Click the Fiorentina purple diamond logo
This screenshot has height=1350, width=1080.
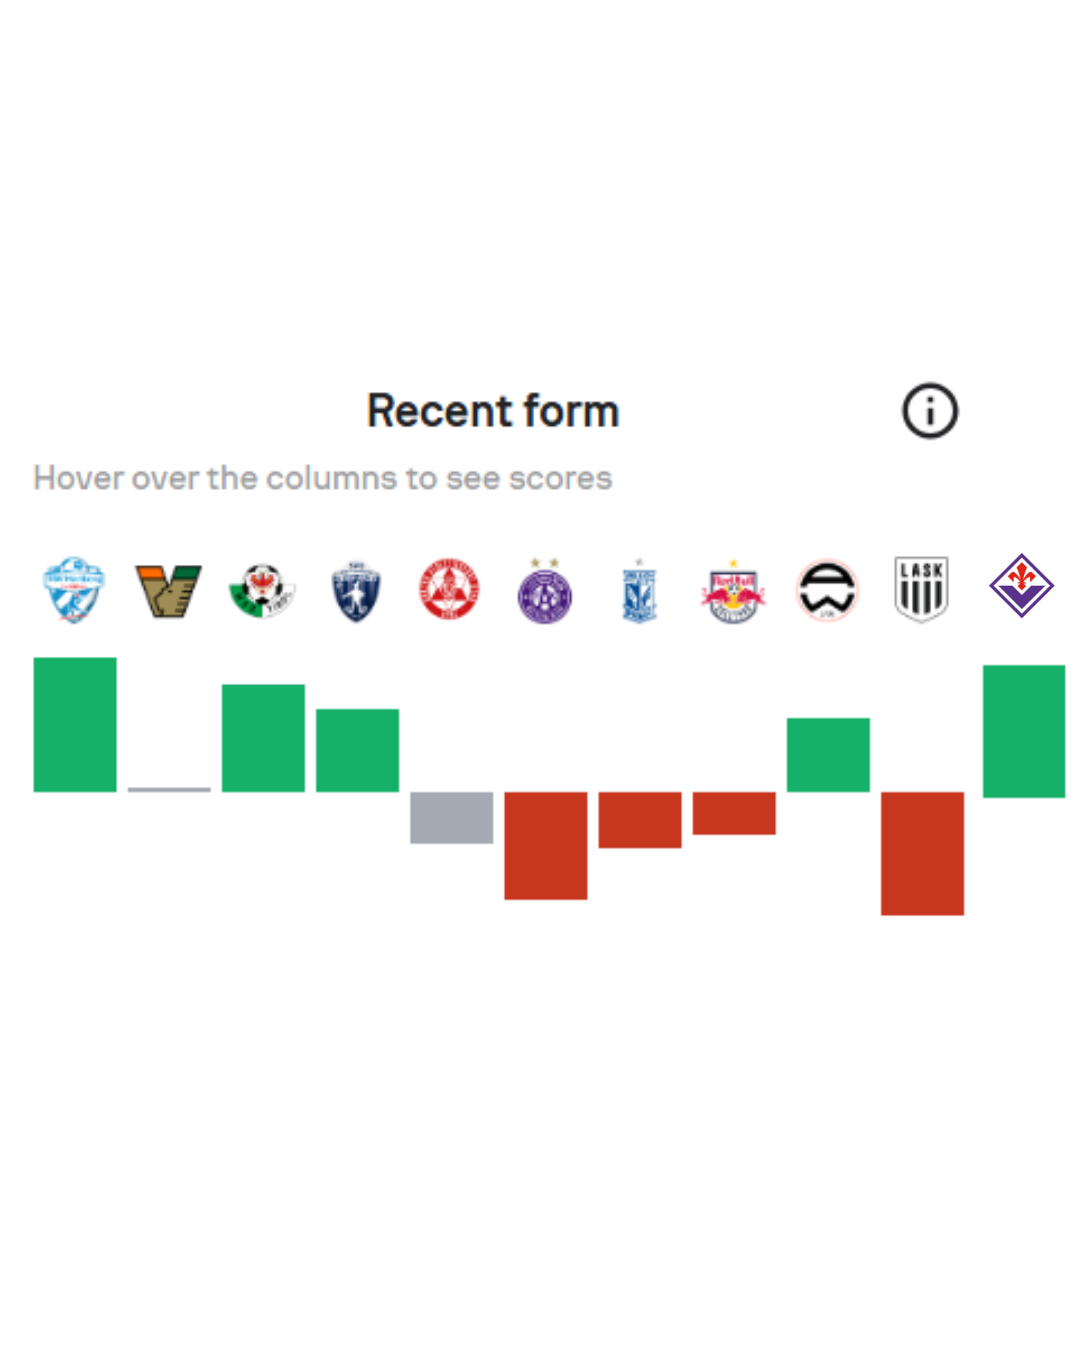point(1021,586)
